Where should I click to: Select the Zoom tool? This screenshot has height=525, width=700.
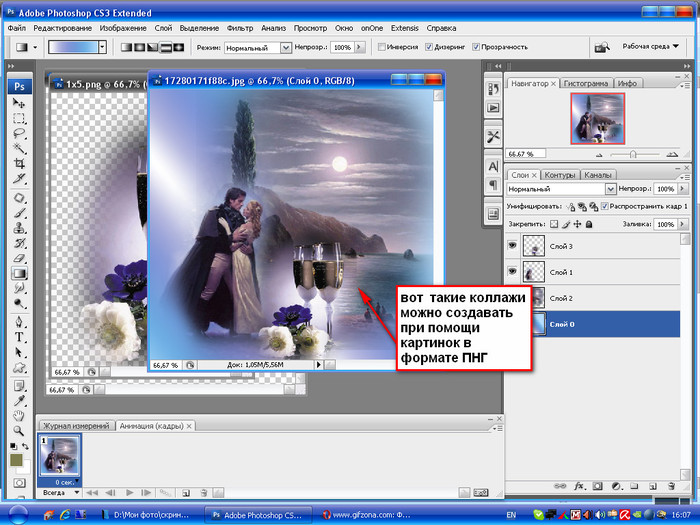point(19,431)
